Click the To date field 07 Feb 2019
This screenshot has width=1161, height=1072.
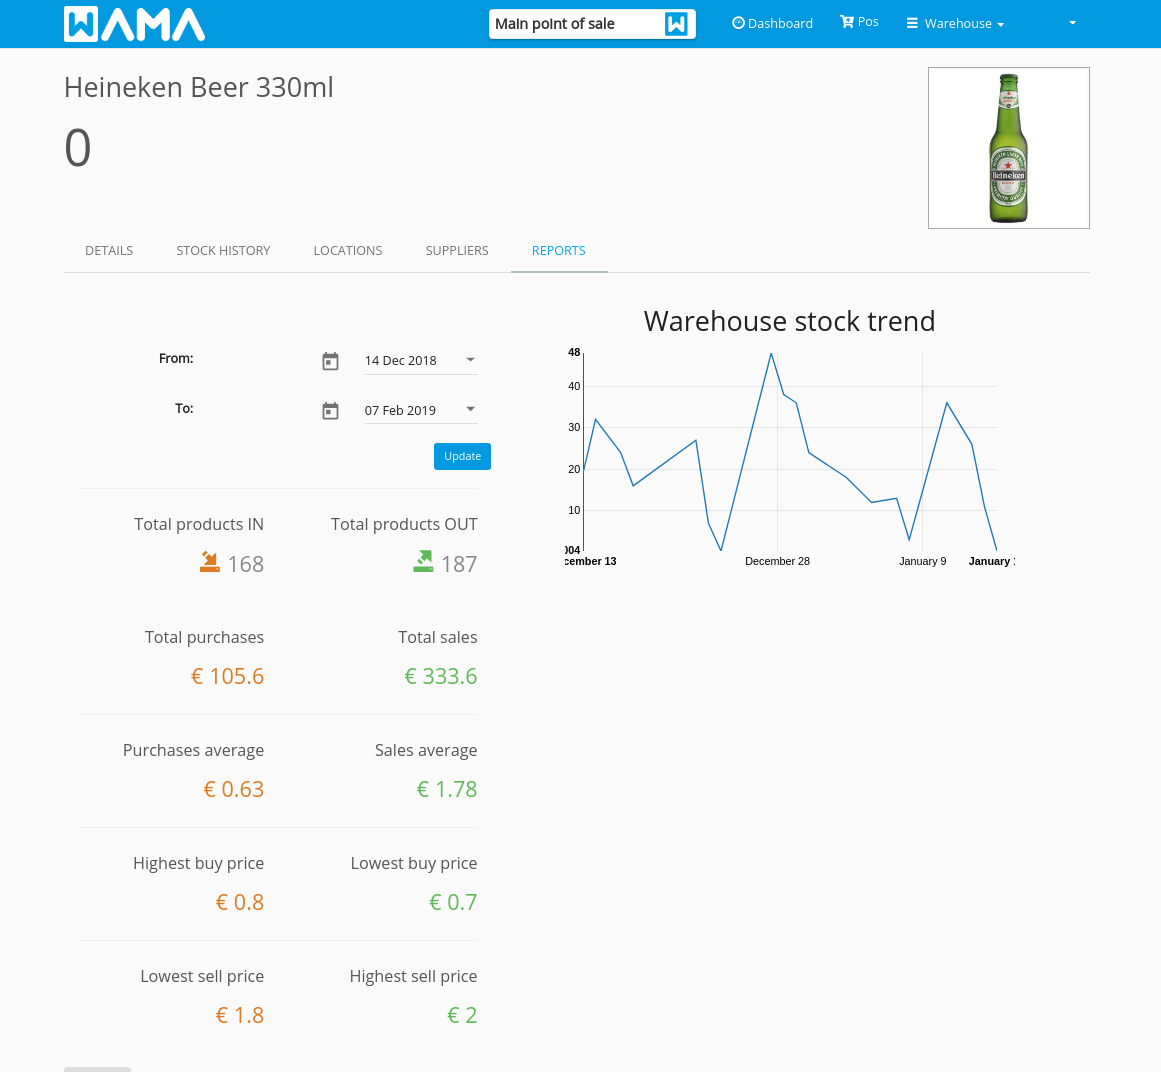click(x=421, y=410)
